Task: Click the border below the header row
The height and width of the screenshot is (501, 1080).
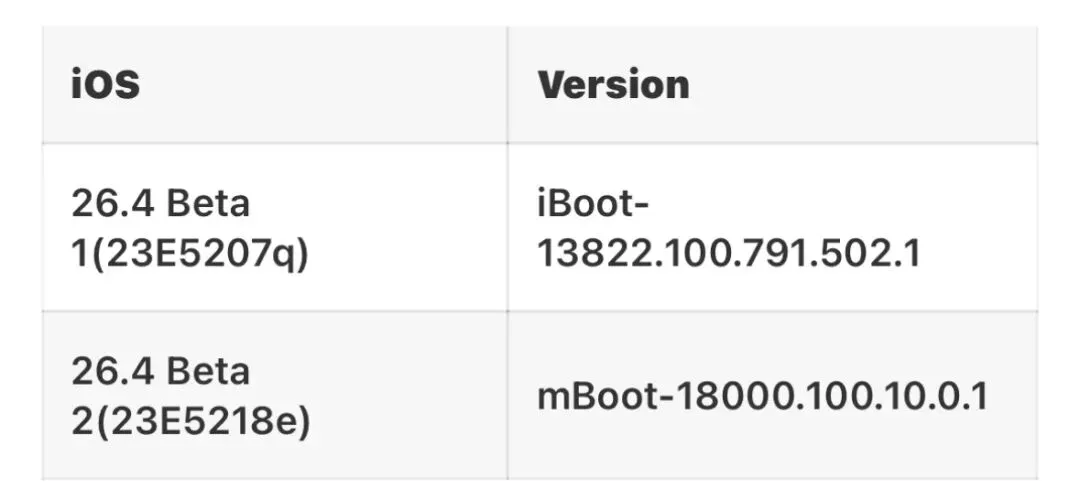Action: pyautogui.click(x=540, y=143)
